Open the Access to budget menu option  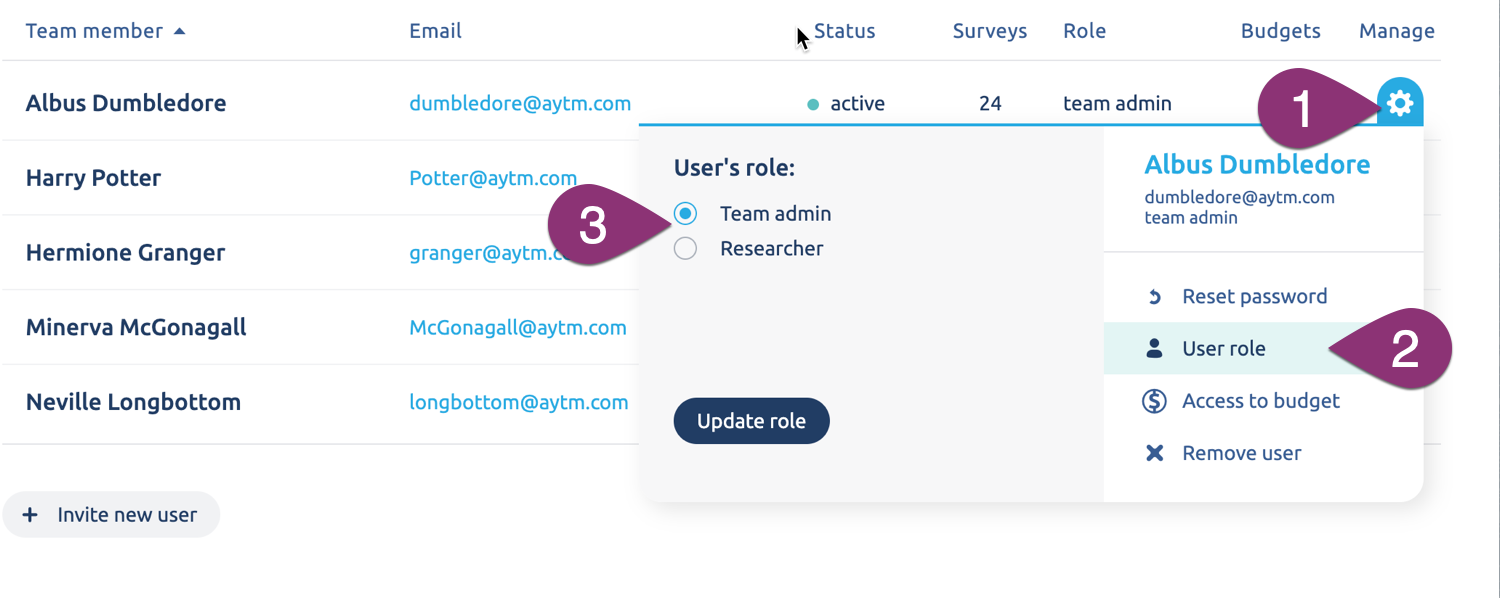coord(1260,401)
